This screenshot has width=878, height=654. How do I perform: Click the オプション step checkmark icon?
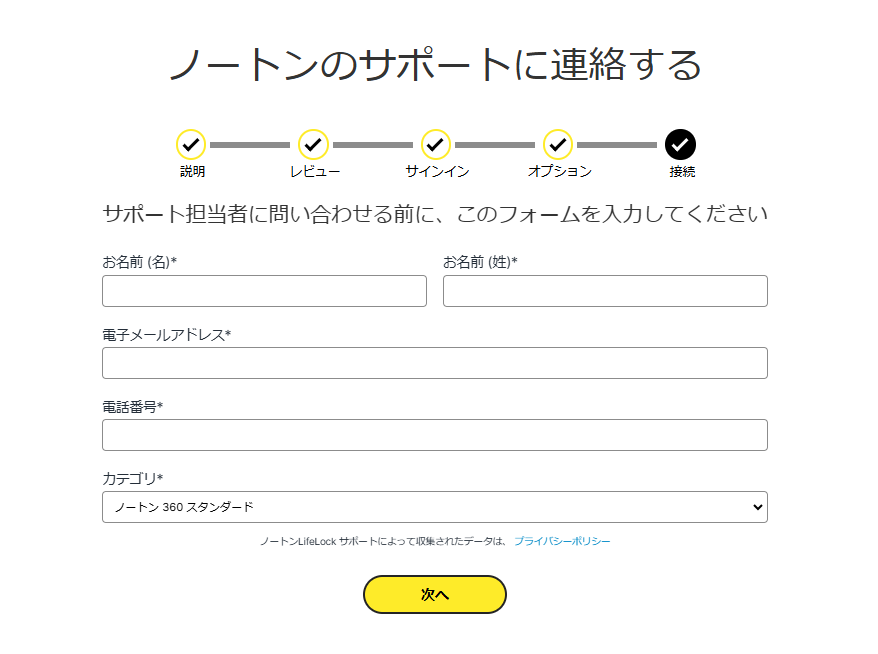pyautogui.click(x=558, y=144)
